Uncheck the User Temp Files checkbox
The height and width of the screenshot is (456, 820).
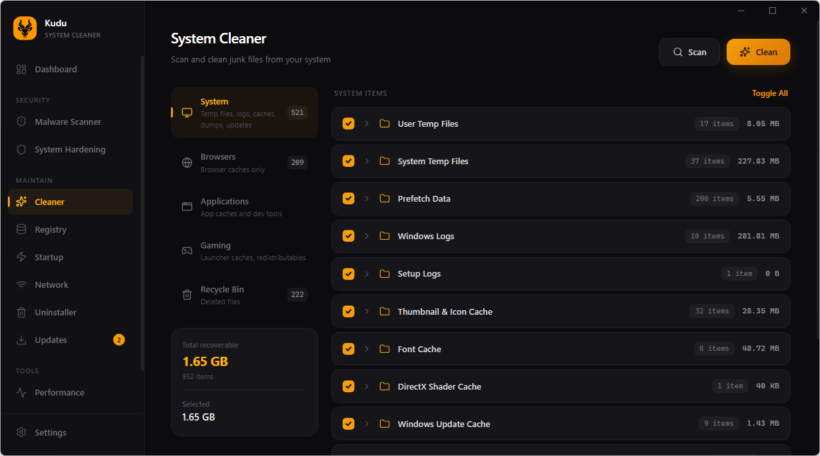(x=348, y=124)
